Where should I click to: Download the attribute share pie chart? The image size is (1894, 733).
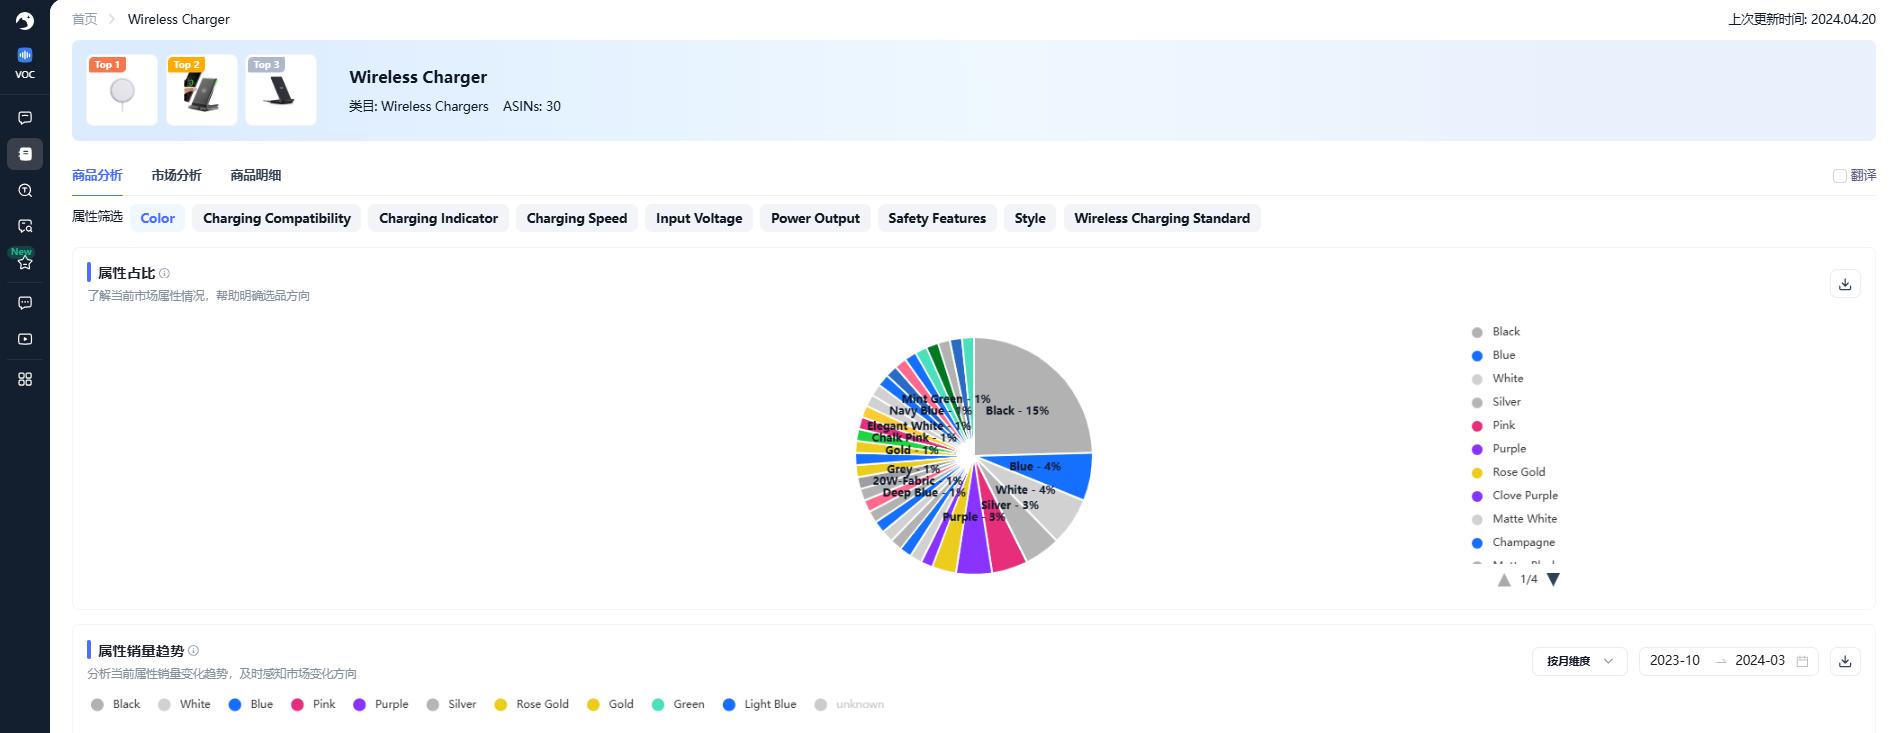pos(1845,284)
